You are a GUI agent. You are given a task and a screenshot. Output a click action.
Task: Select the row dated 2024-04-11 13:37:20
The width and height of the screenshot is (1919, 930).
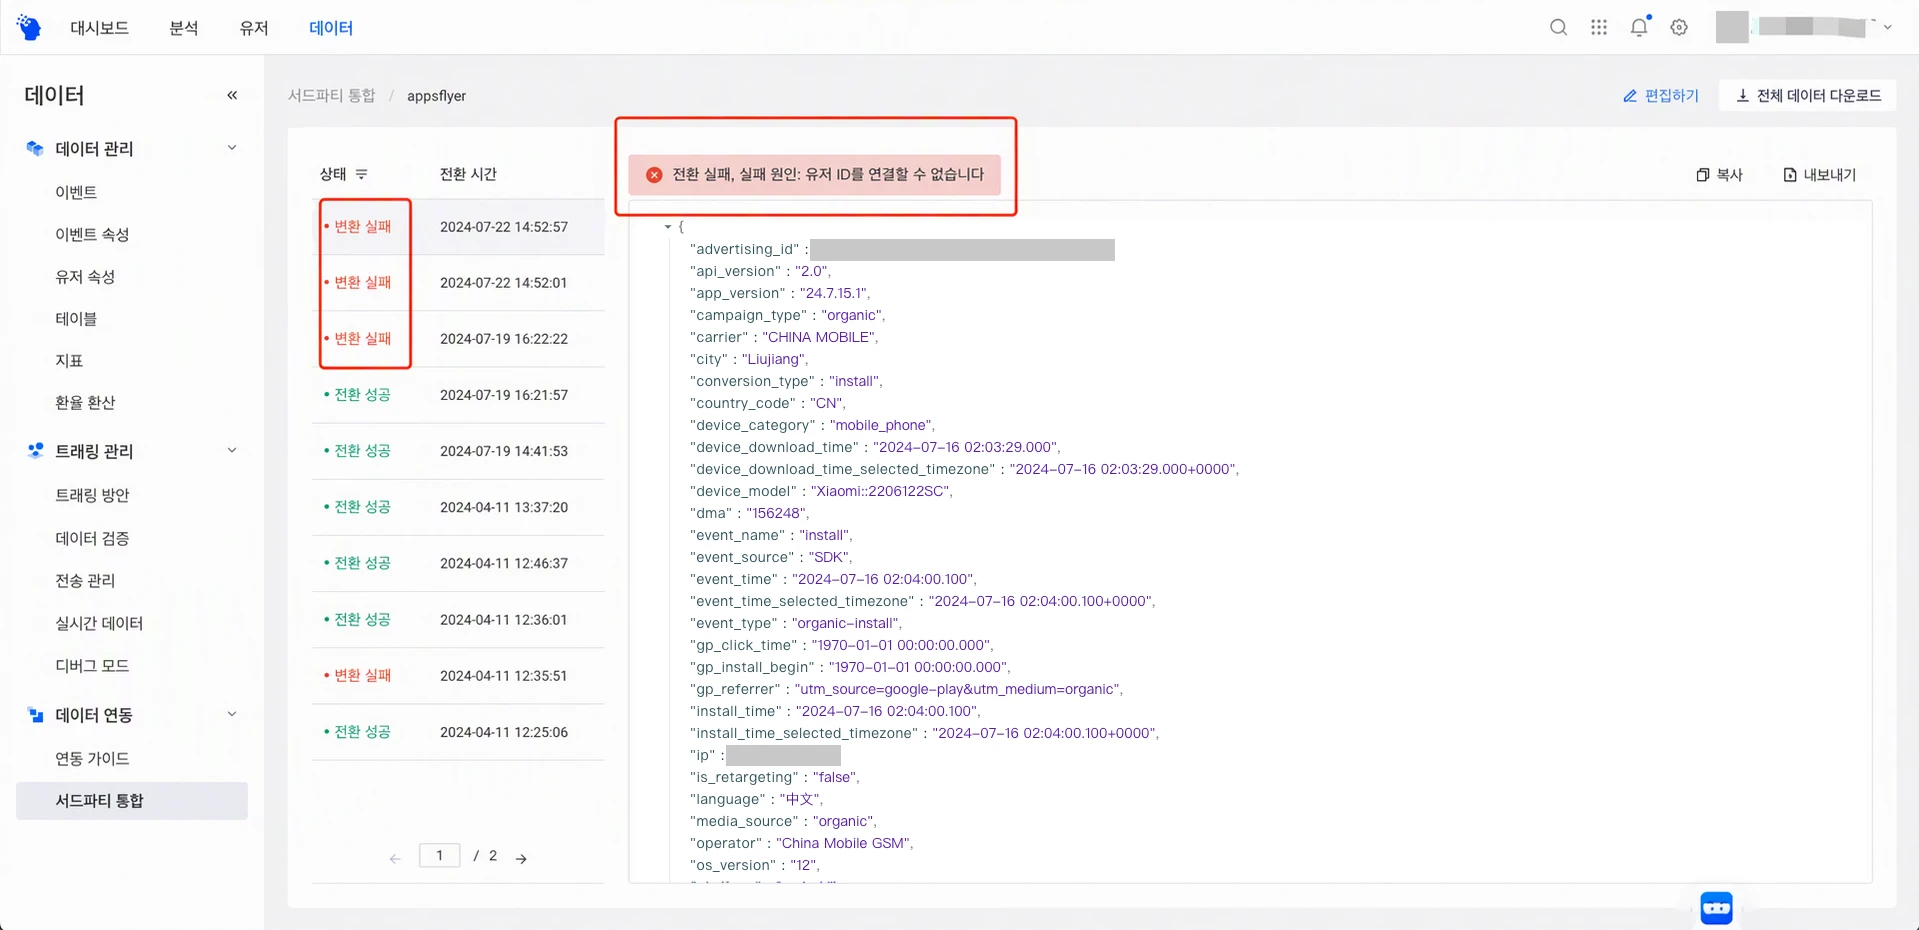click(458, 507)
